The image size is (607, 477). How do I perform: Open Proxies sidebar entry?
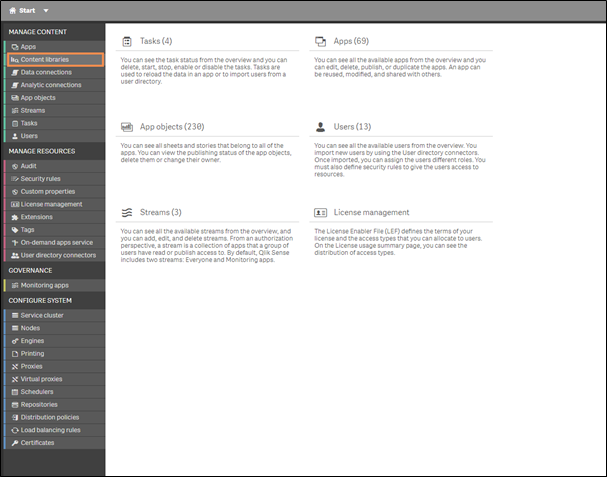pyautogui.click(x=55, y=367)
